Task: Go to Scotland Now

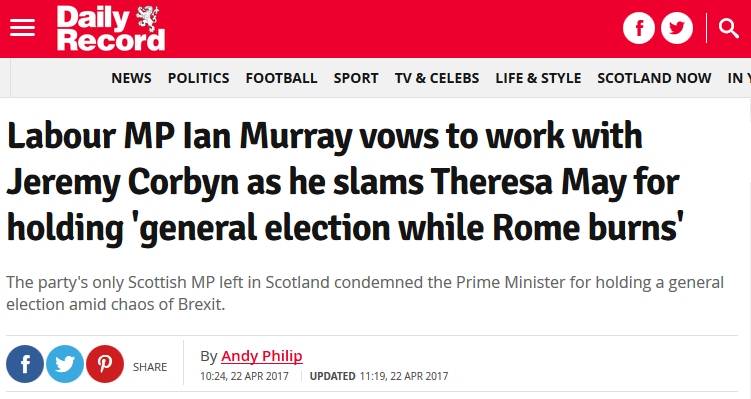Action: coord(654,78)
